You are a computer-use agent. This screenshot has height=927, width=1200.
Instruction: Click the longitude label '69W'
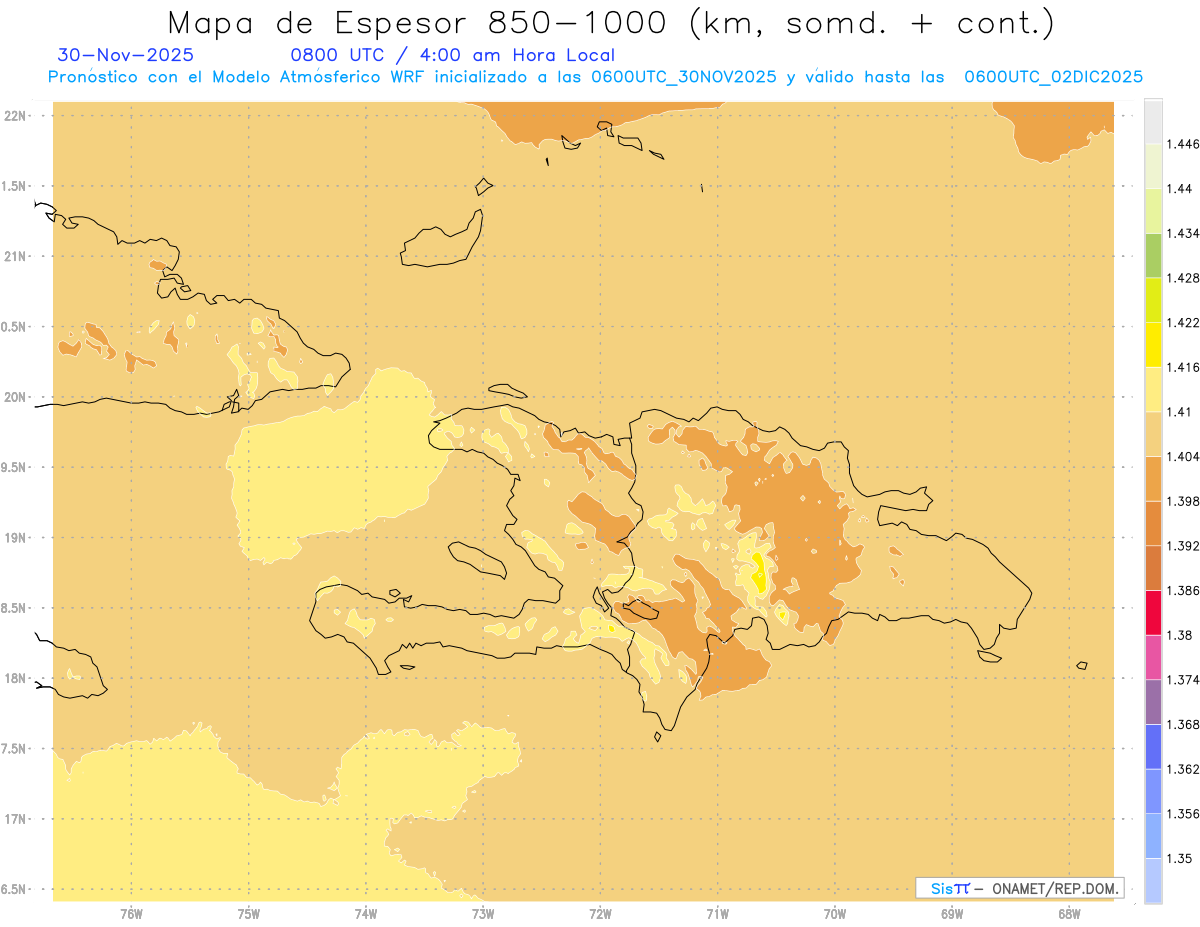[x=952, y=913]
